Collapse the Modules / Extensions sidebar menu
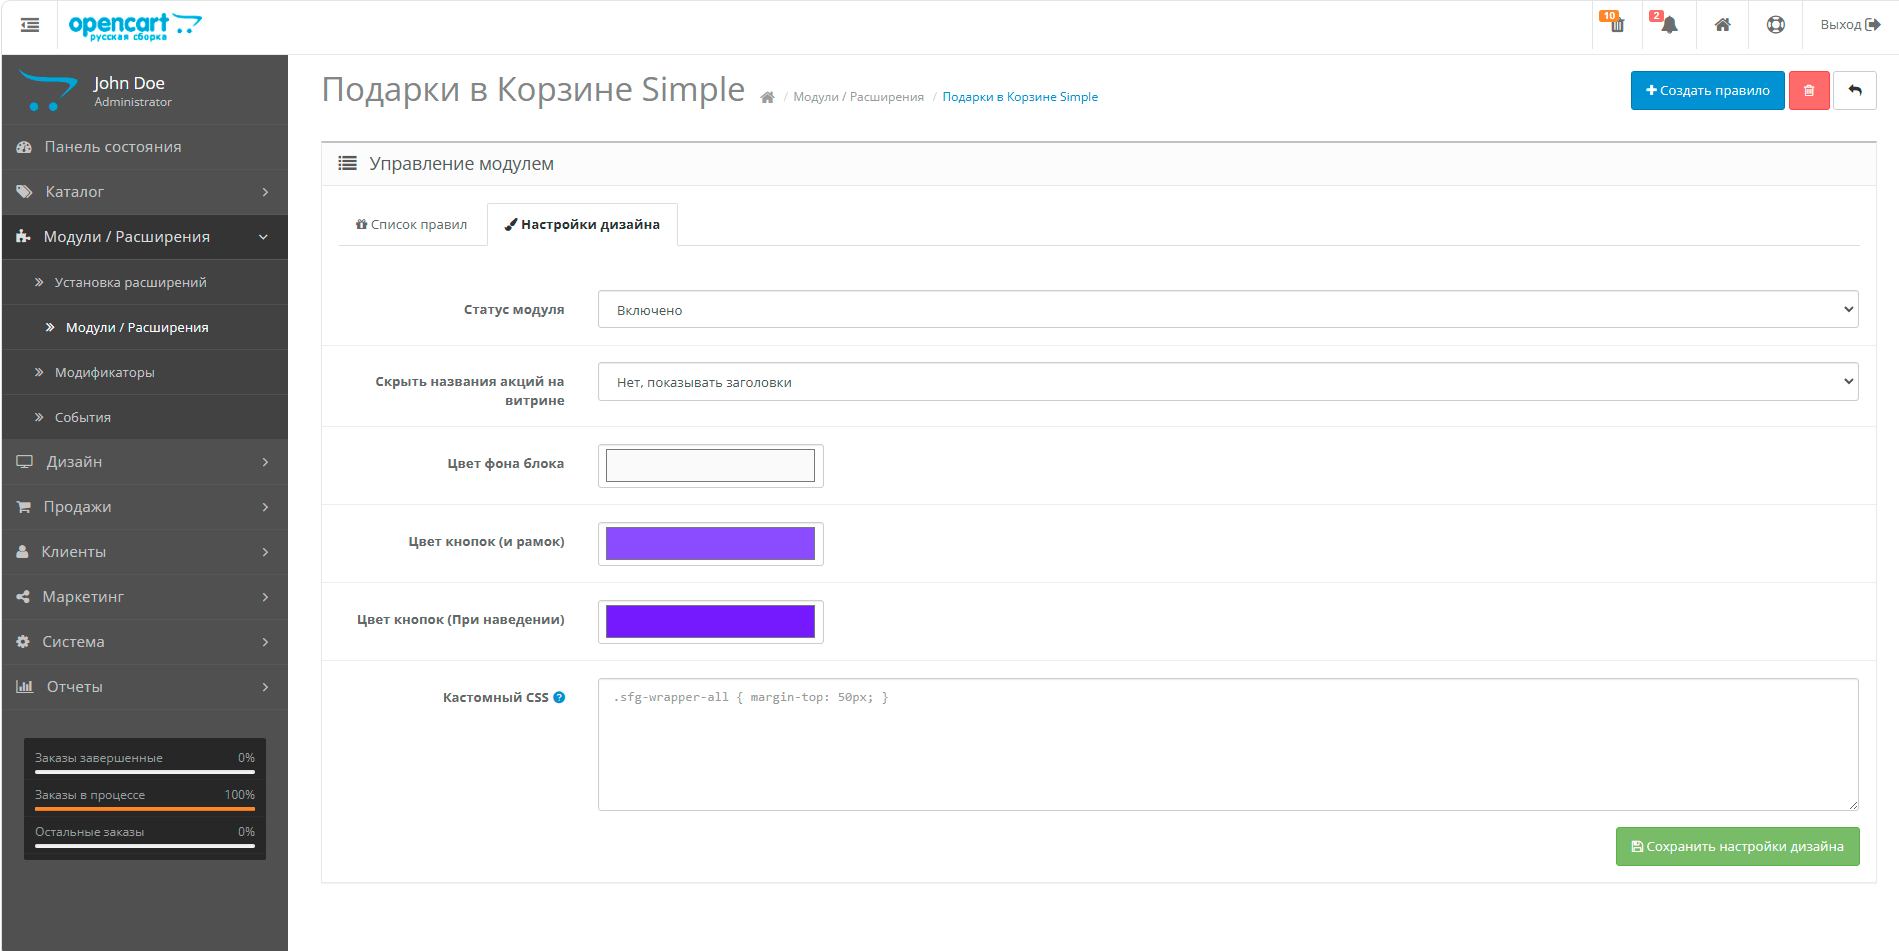Image resolution: width=1899 pixels, height=951 pixels. (x=145, y=237)
